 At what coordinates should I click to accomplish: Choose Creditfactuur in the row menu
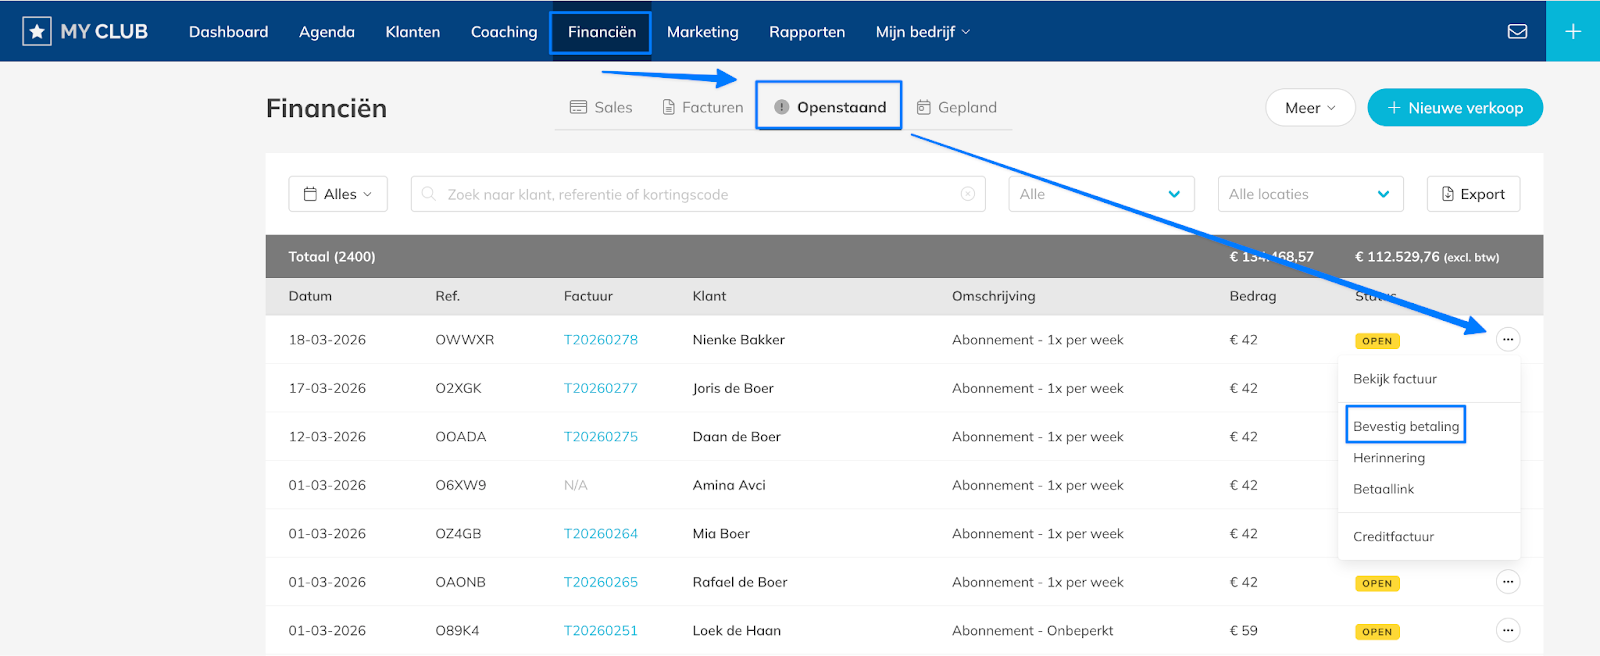[1393, 537]
